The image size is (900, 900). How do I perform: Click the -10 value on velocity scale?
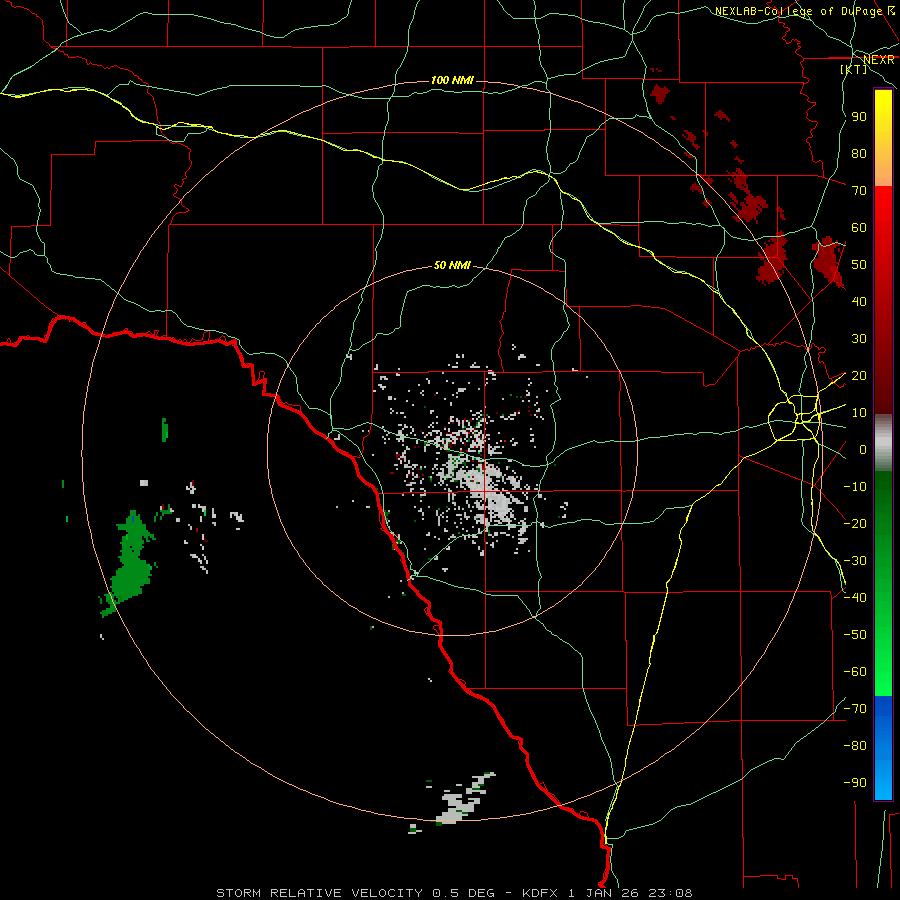pos(855,487)
